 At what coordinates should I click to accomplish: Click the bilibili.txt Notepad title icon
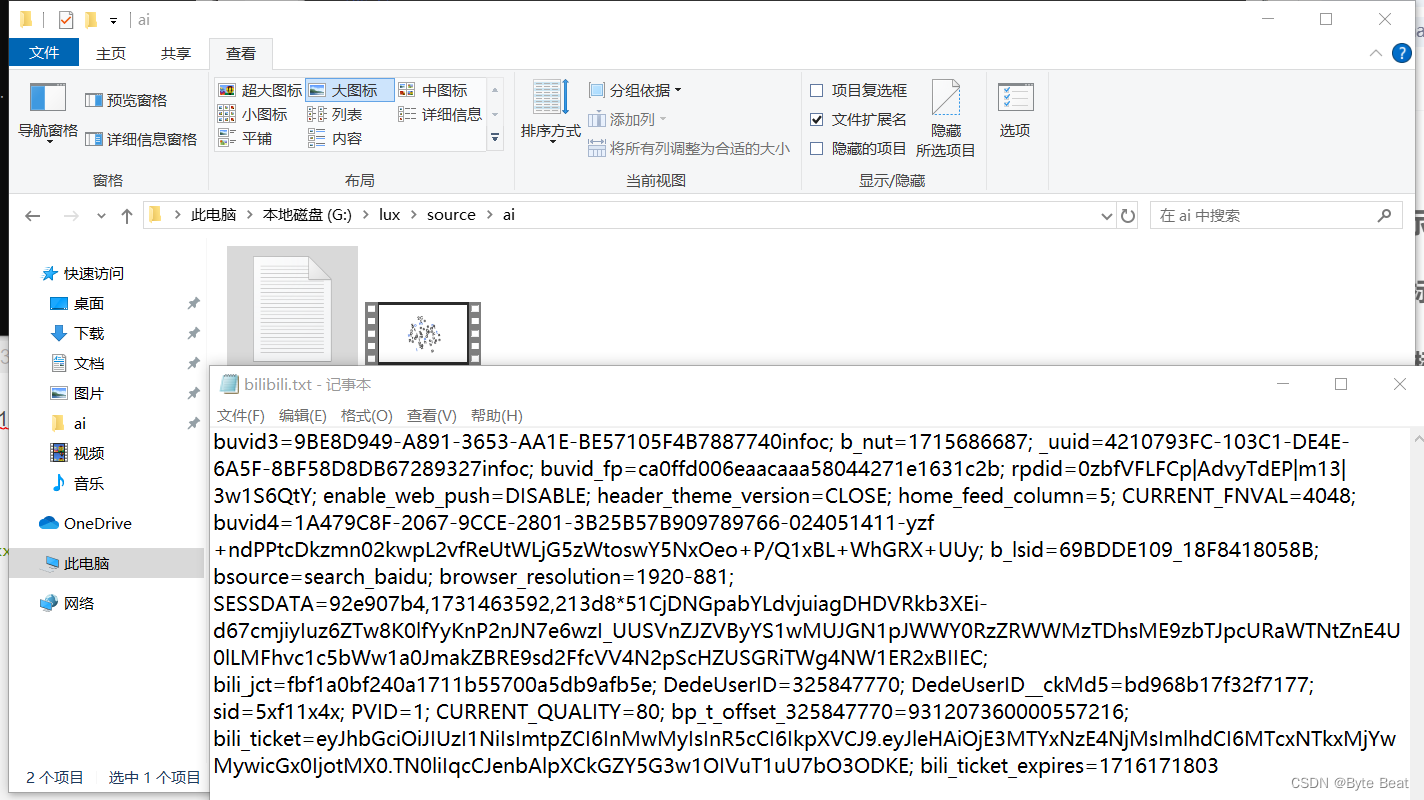tap(229, 385)
